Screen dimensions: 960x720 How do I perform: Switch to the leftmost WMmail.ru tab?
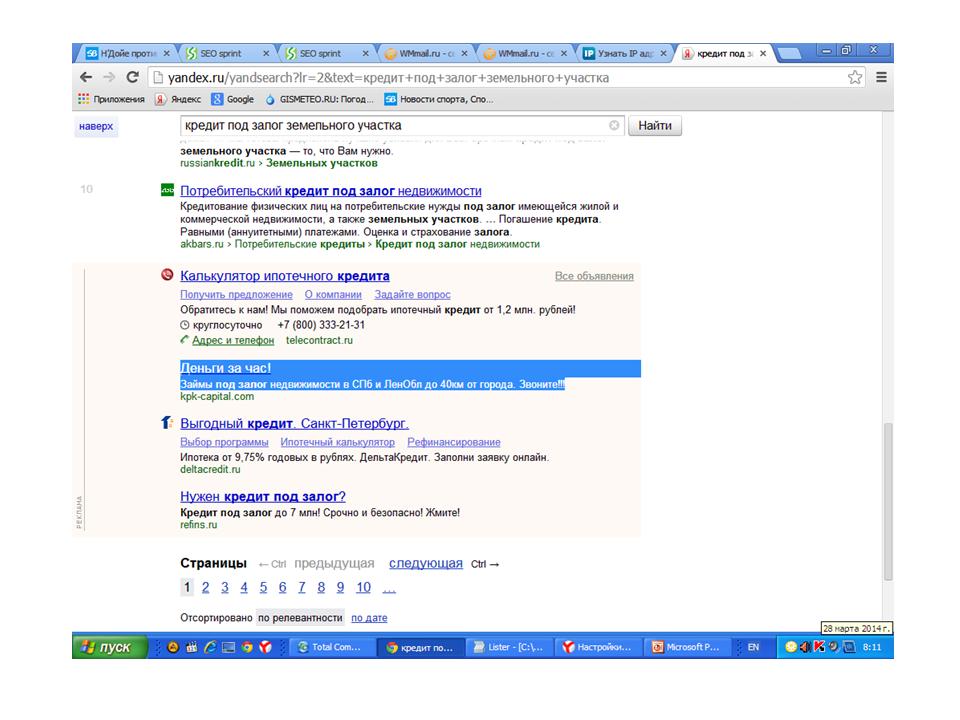pyautogui.click(x=426, y=53)
